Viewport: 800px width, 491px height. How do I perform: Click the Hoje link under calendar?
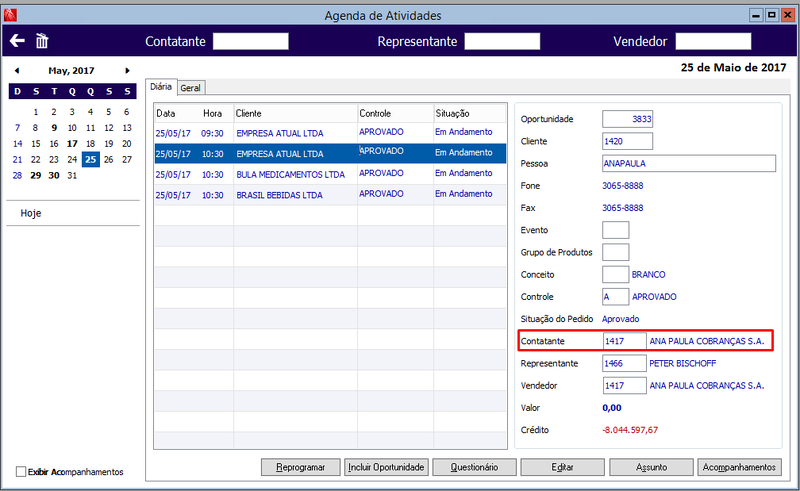click(31, 213)
